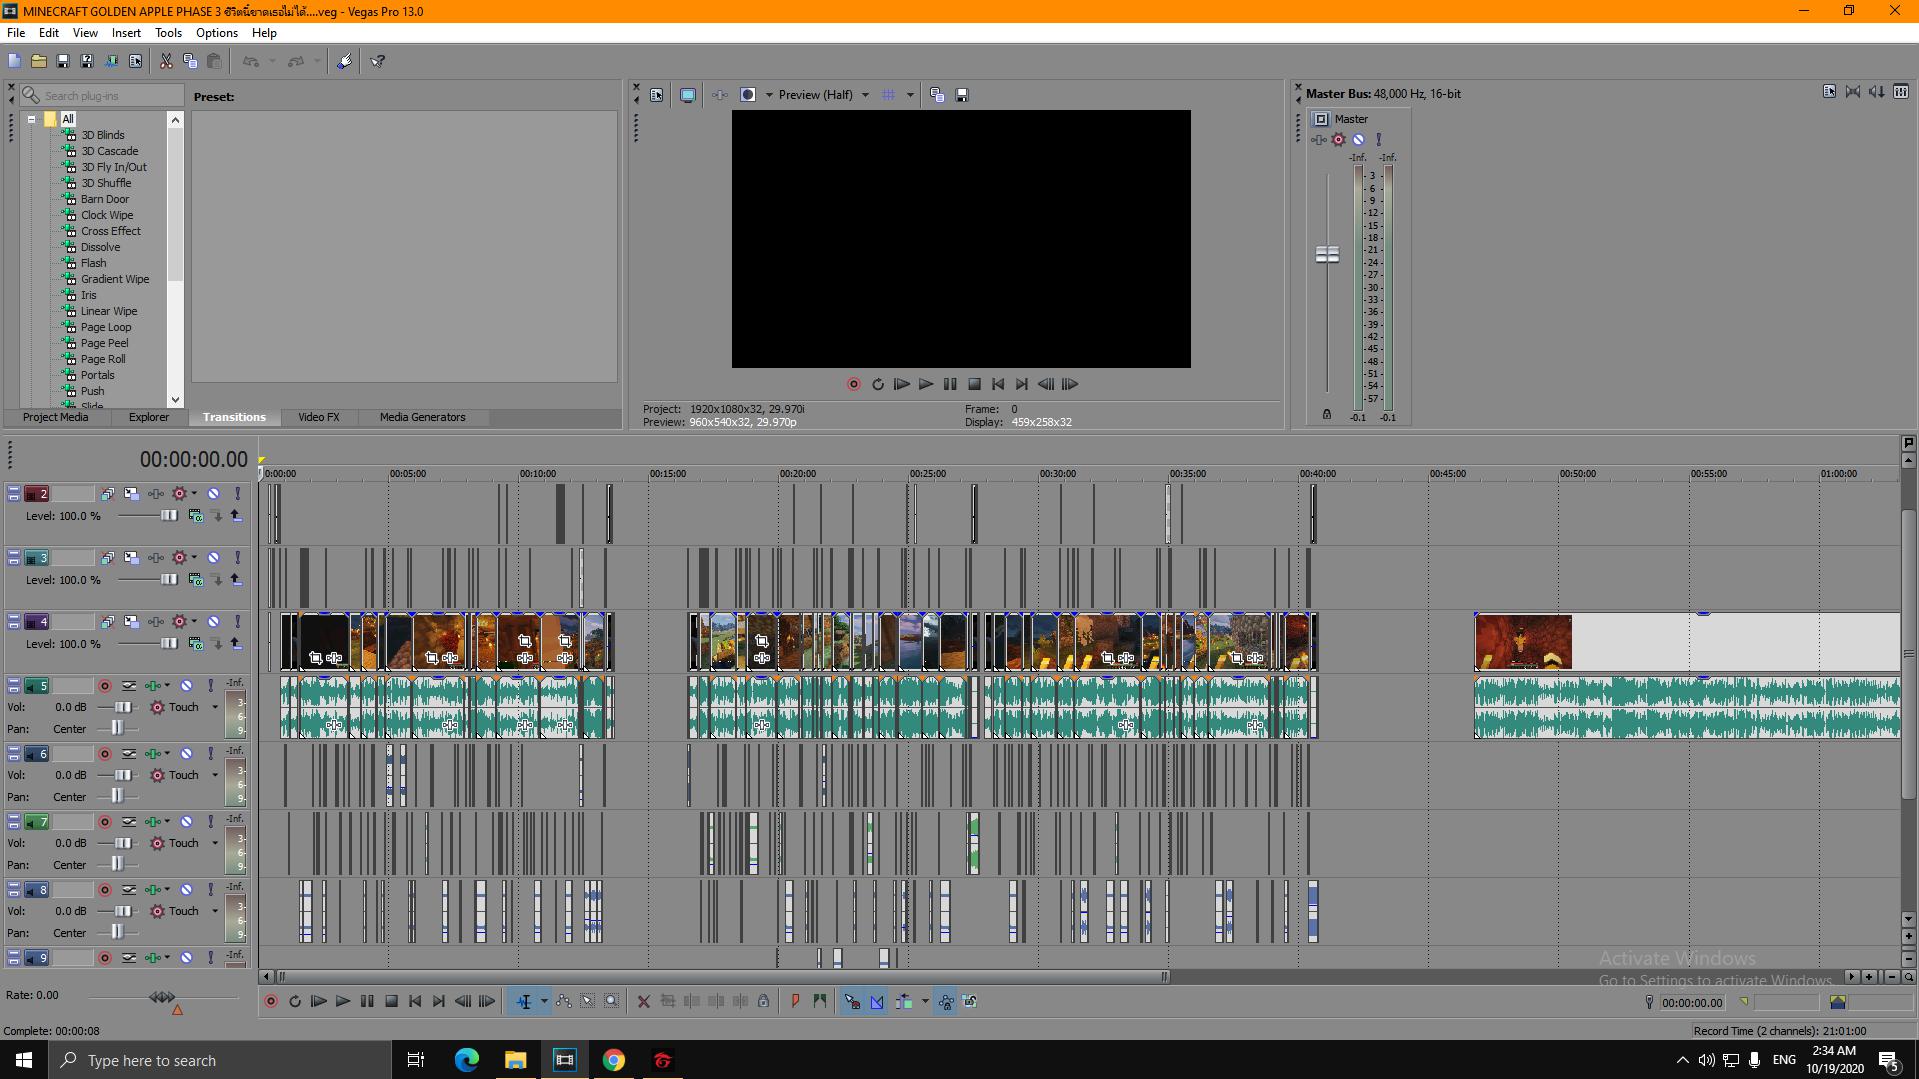The width and height of the screenshot is (1919, 1079).
Task: Click the Render As toolbar icon
Action: [111, 61]
